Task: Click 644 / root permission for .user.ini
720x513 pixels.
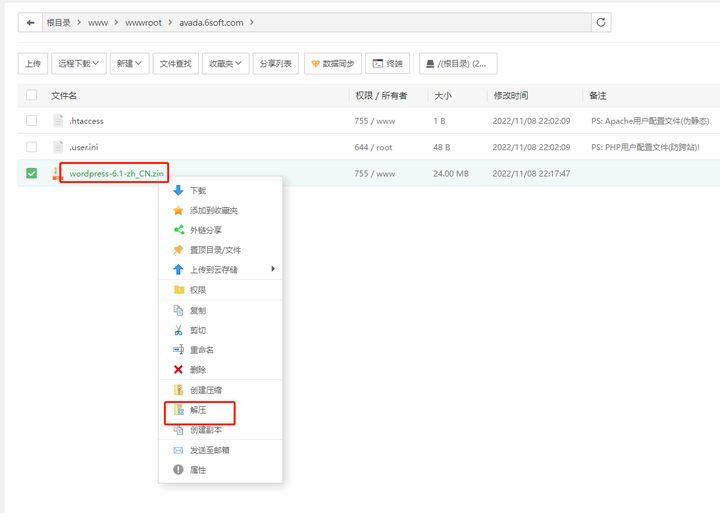Action: click(373, 147)
